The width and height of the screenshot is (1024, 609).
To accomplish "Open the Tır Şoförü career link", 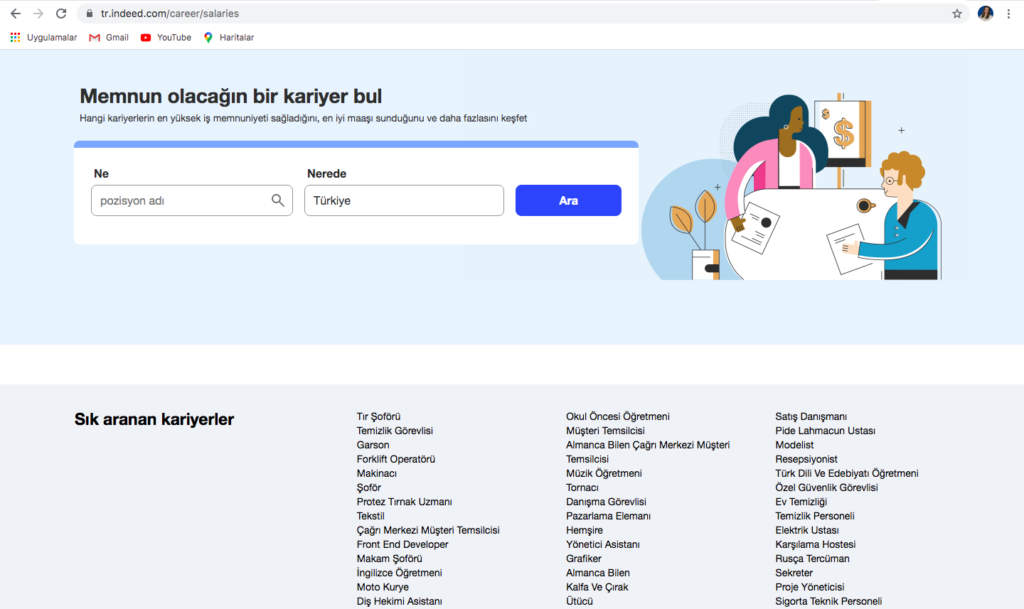I will pos(378,416).
